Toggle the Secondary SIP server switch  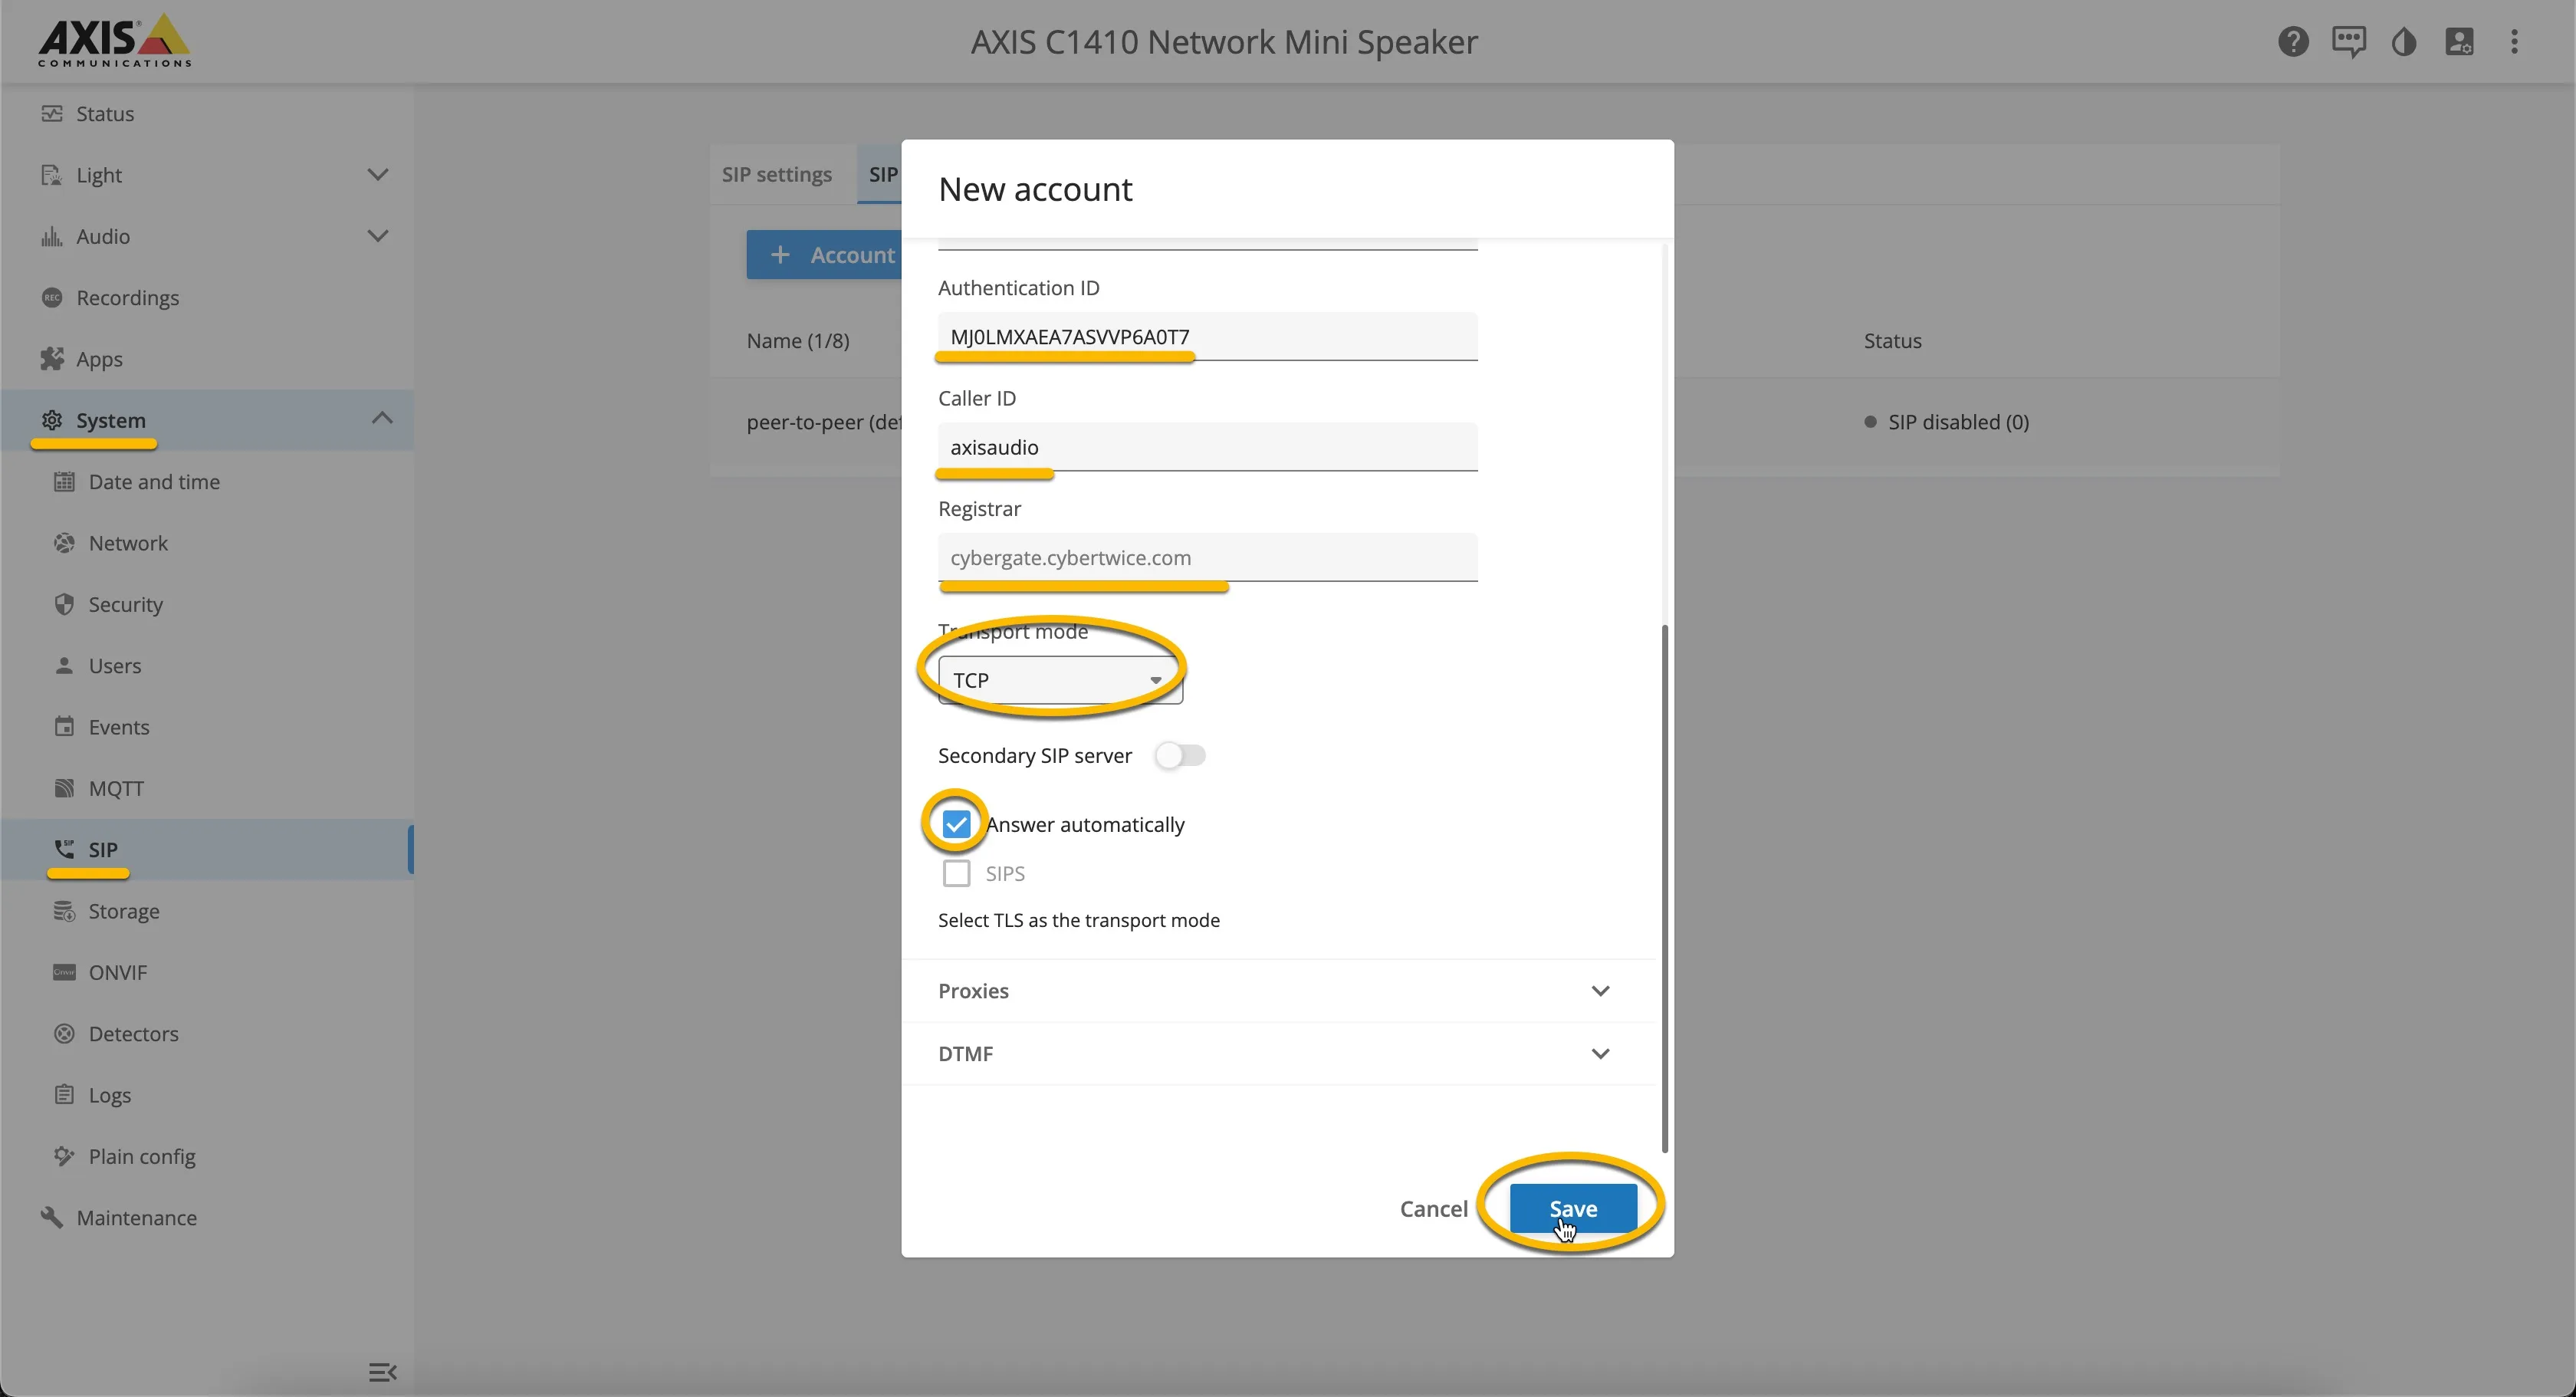[x=1180, y=755]
